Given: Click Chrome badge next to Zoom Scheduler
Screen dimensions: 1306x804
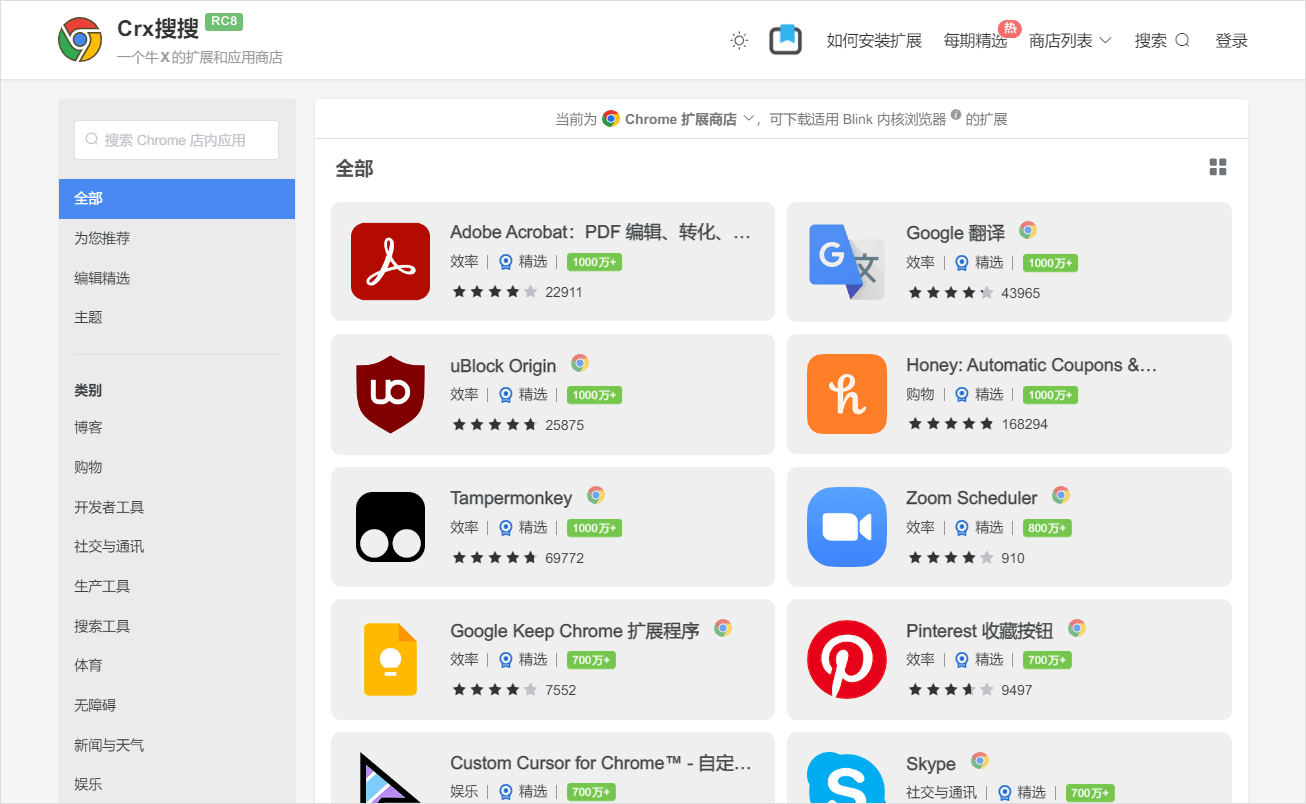Looking at the screenshot, I should pos(1061,495).
